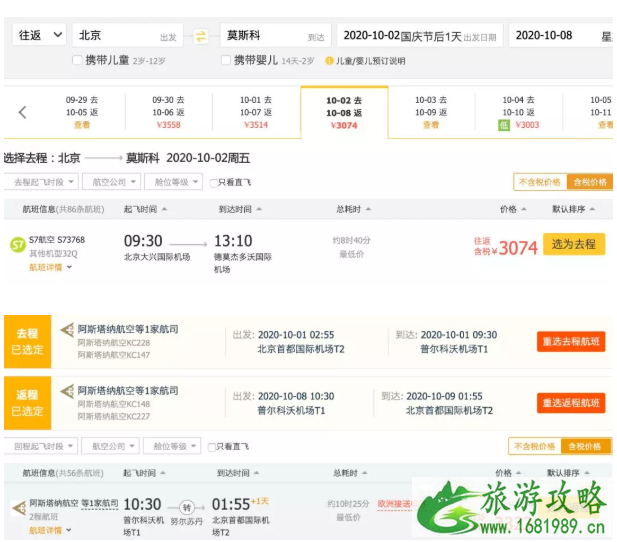Select the 10-02 去 10-08 返 date tab
Image resolution: width=617 pixels, height=542 pixels.
(344, 113)
